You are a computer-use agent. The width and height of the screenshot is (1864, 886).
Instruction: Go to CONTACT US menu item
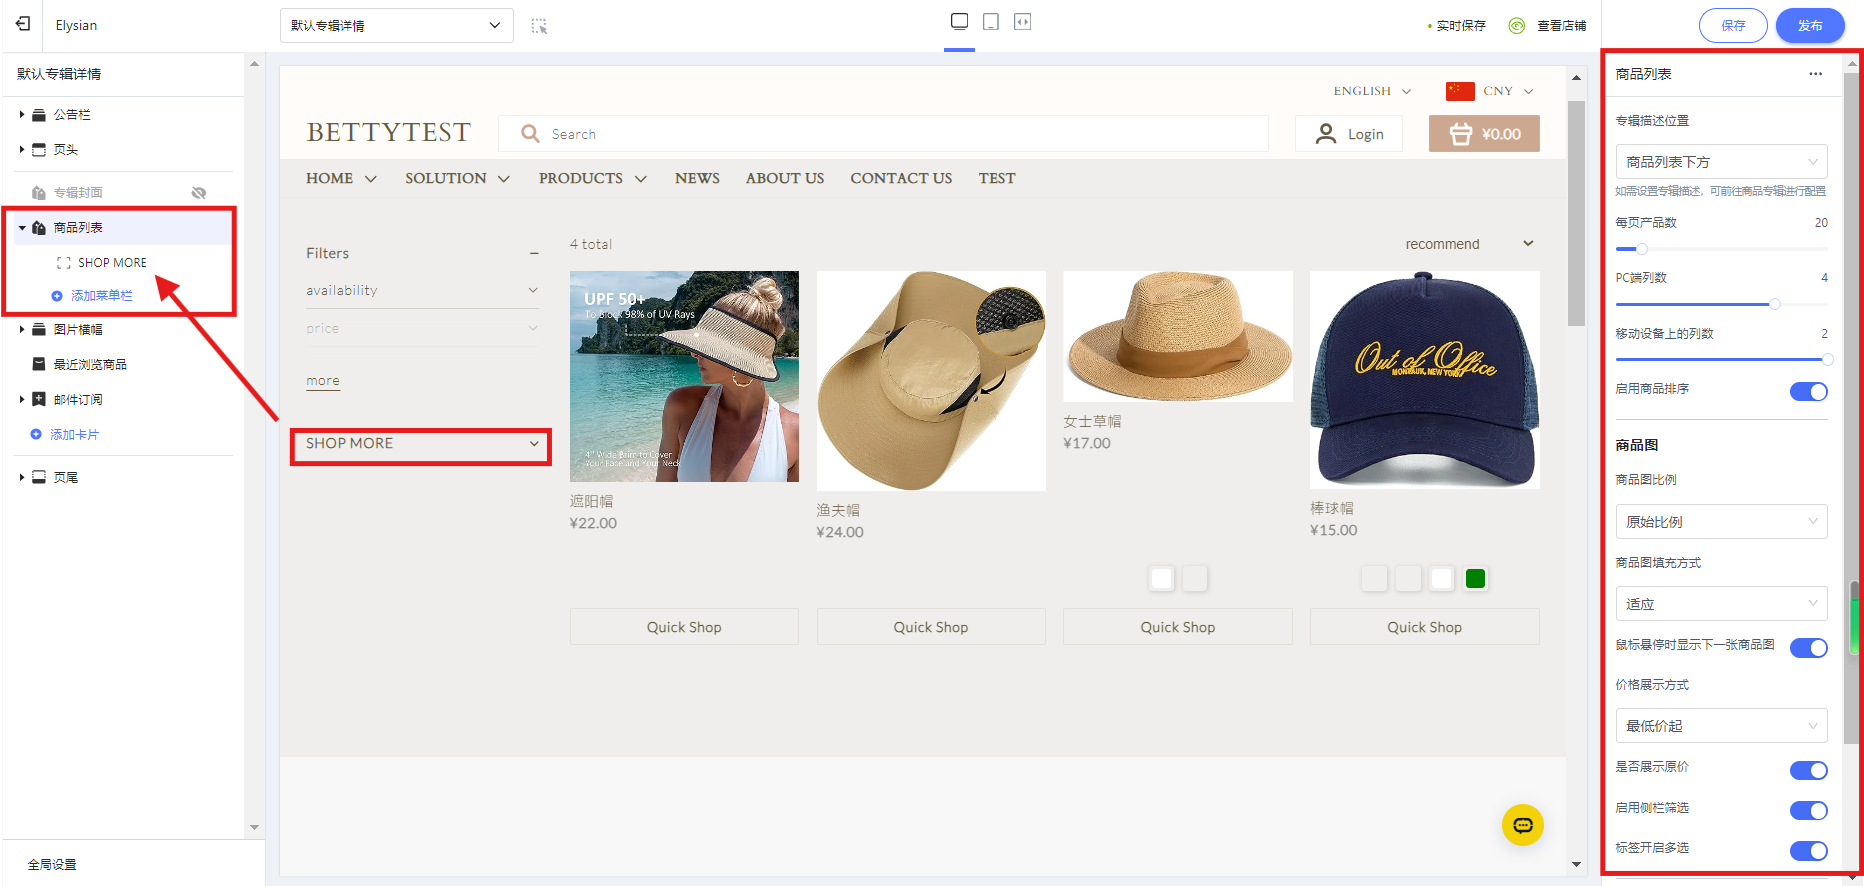[x=901, y=178]
